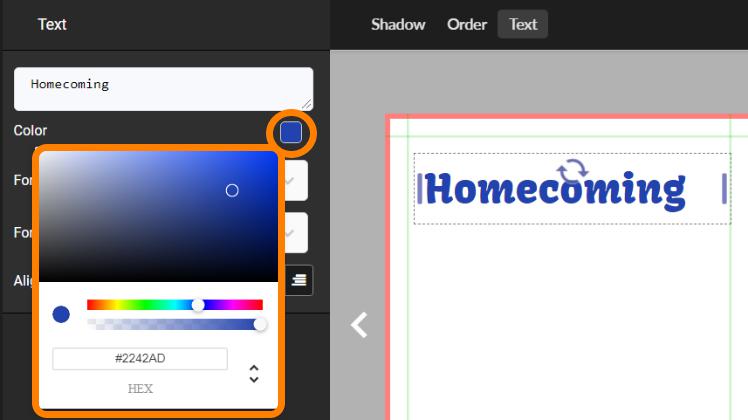Expand the first Font dropdown

(291, 181)
